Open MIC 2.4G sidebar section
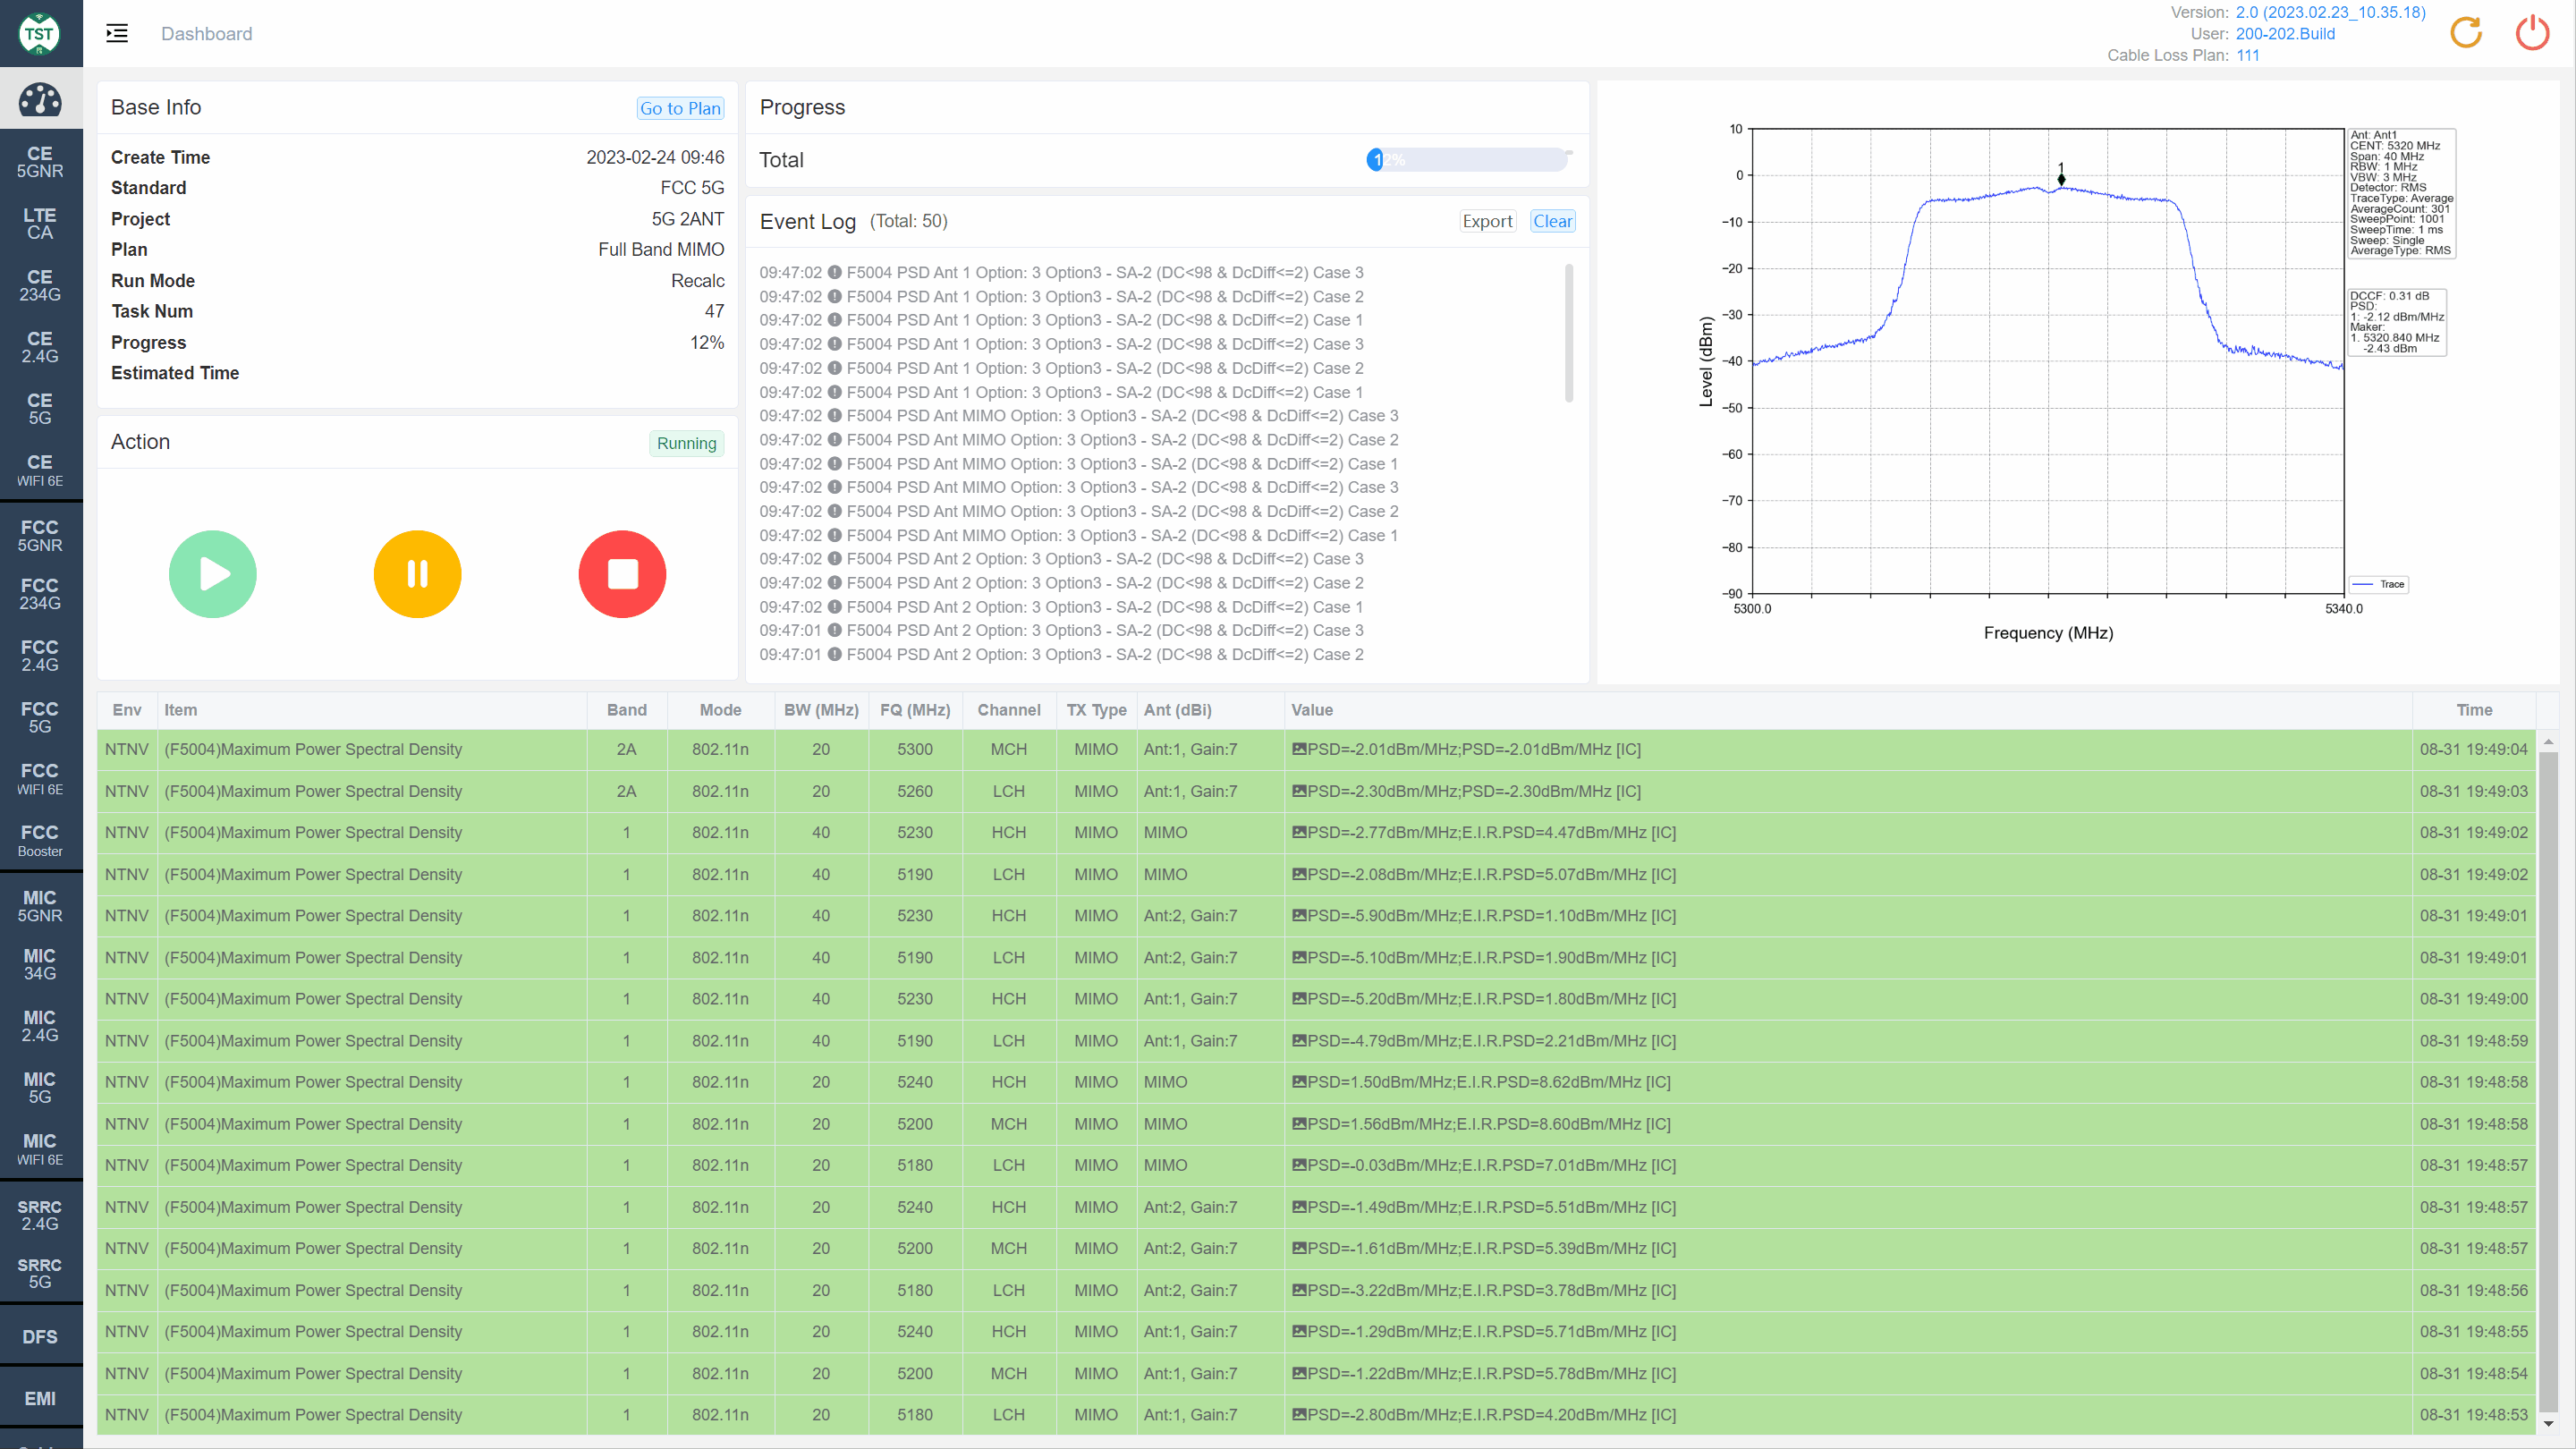The height and width of the screenshot is (1449, 2576). coord(40,1025)
